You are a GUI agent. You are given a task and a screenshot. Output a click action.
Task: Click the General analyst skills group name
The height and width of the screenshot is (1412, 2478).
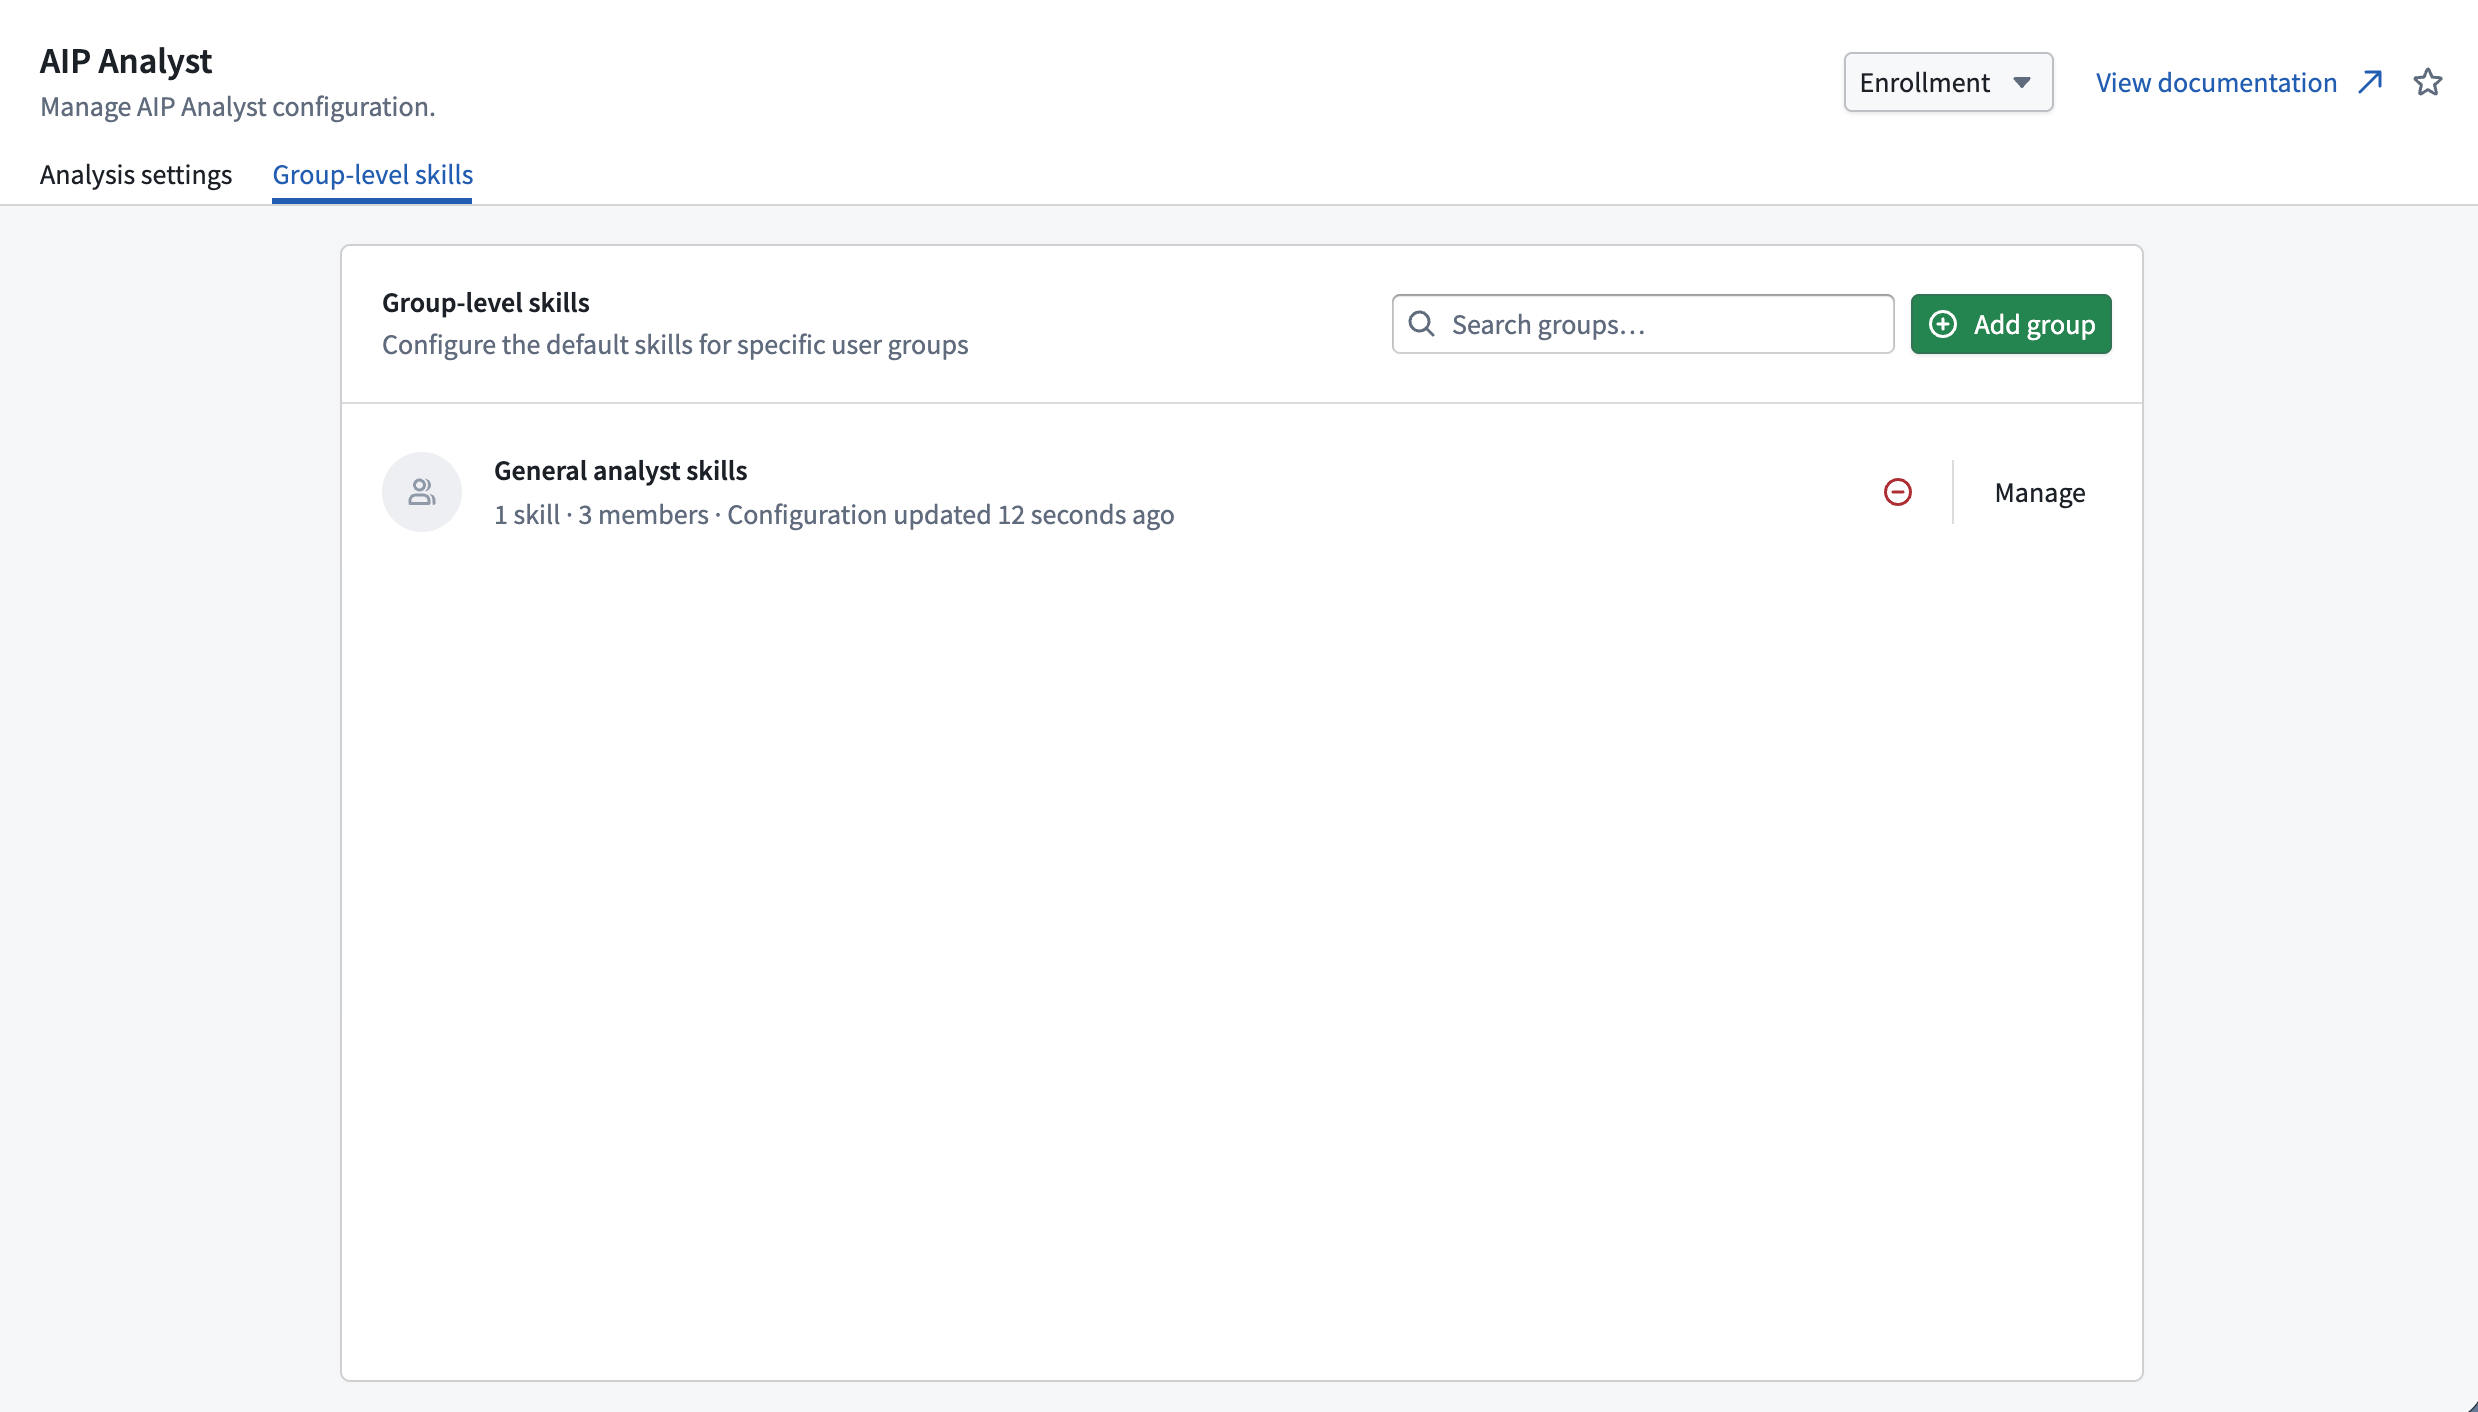(621, 470)
